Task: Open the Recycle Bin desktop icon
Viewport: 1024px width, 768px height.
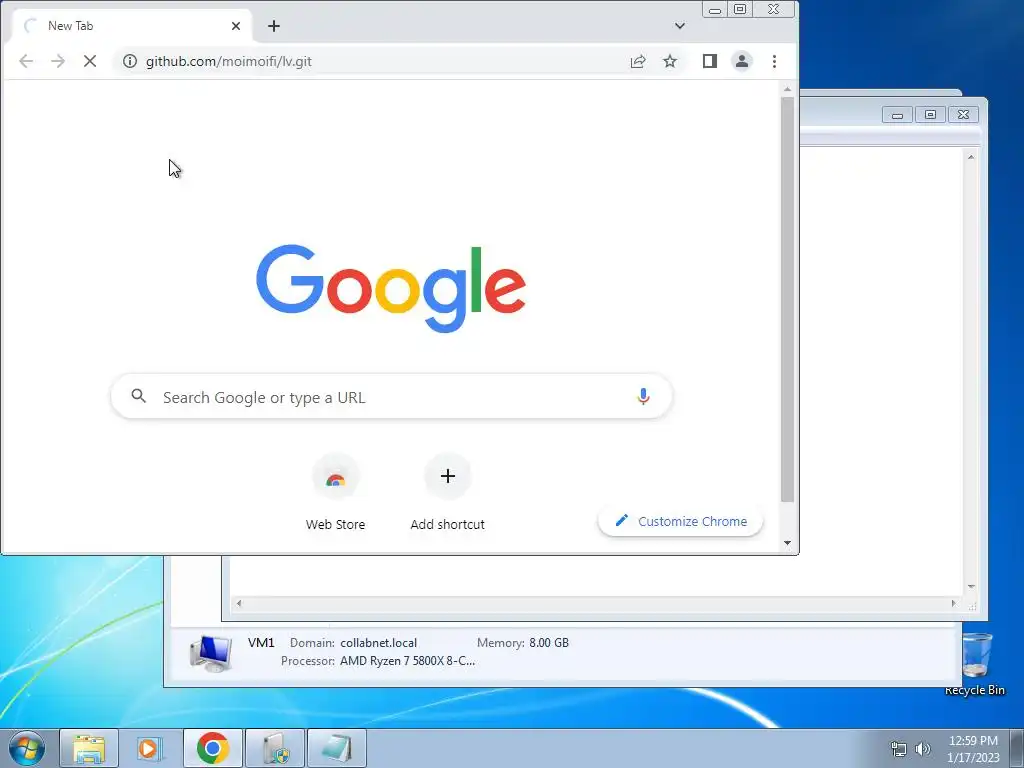Action: click(x=975, y=664)
